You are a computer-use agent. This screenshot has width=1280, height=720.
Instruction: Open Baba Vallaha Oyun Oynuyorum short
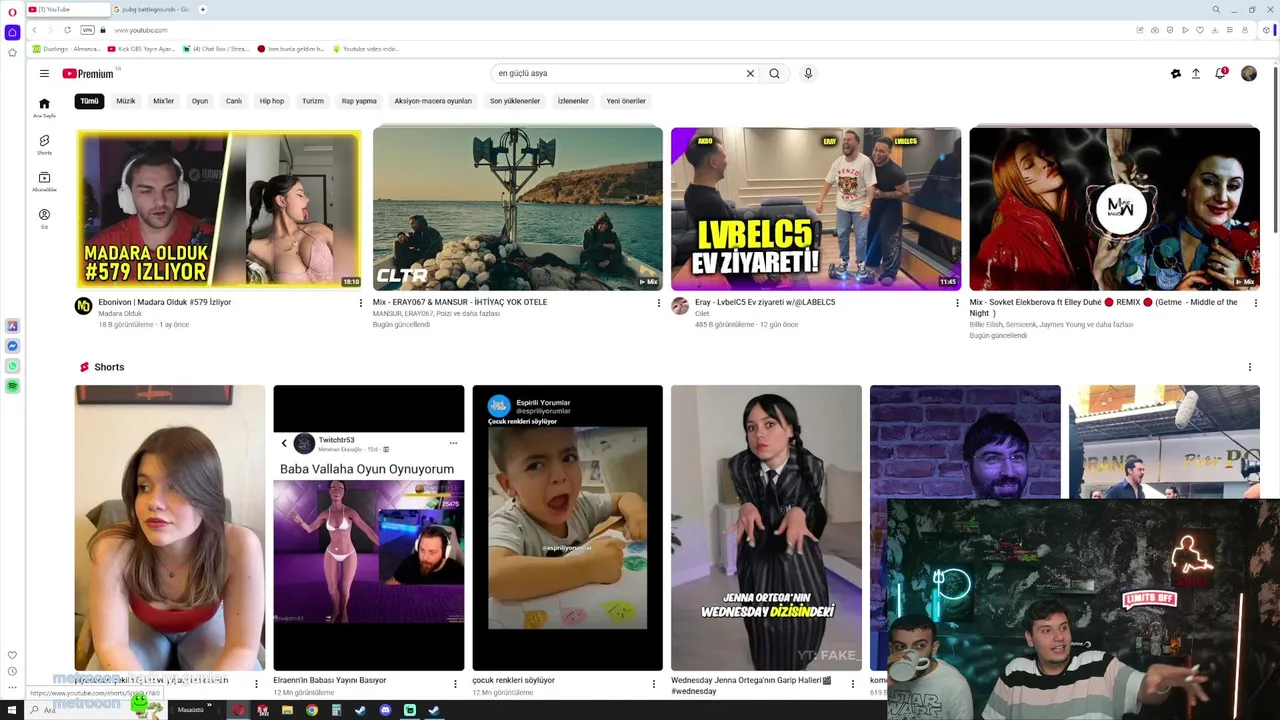click(369, 528)
